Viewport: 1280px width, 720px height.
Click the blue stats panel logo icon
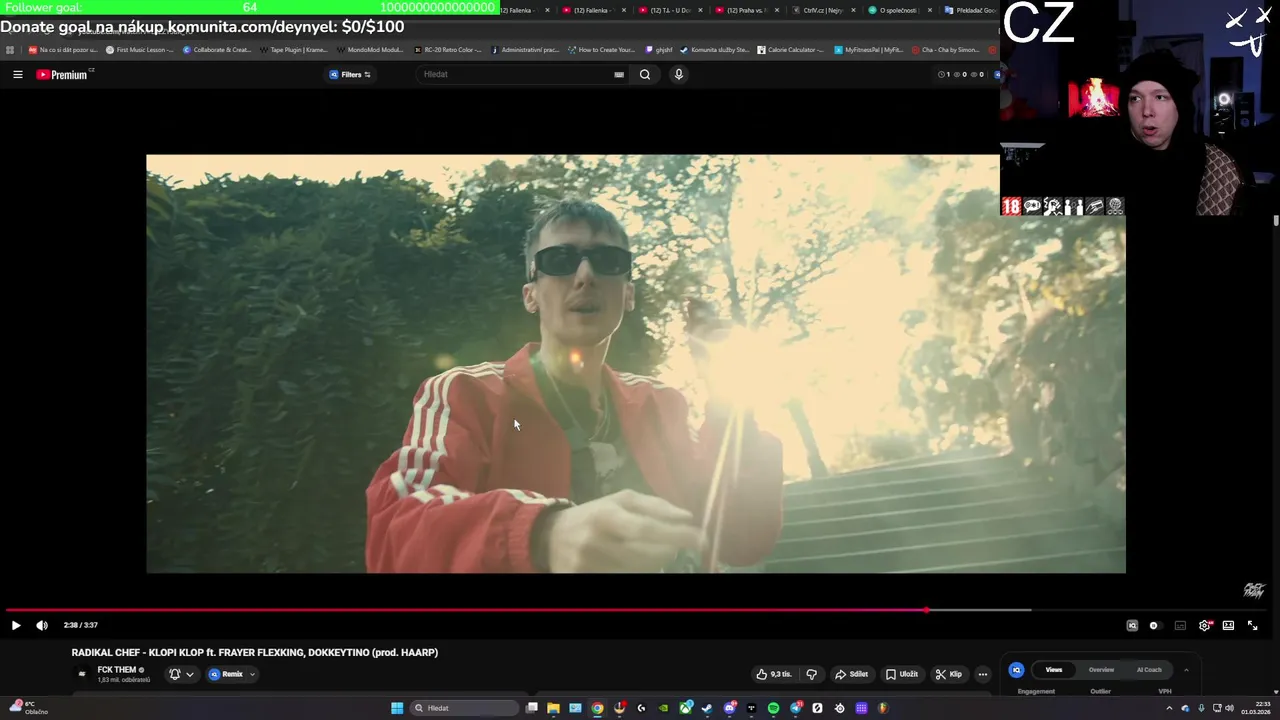(x=1016, y=670)
